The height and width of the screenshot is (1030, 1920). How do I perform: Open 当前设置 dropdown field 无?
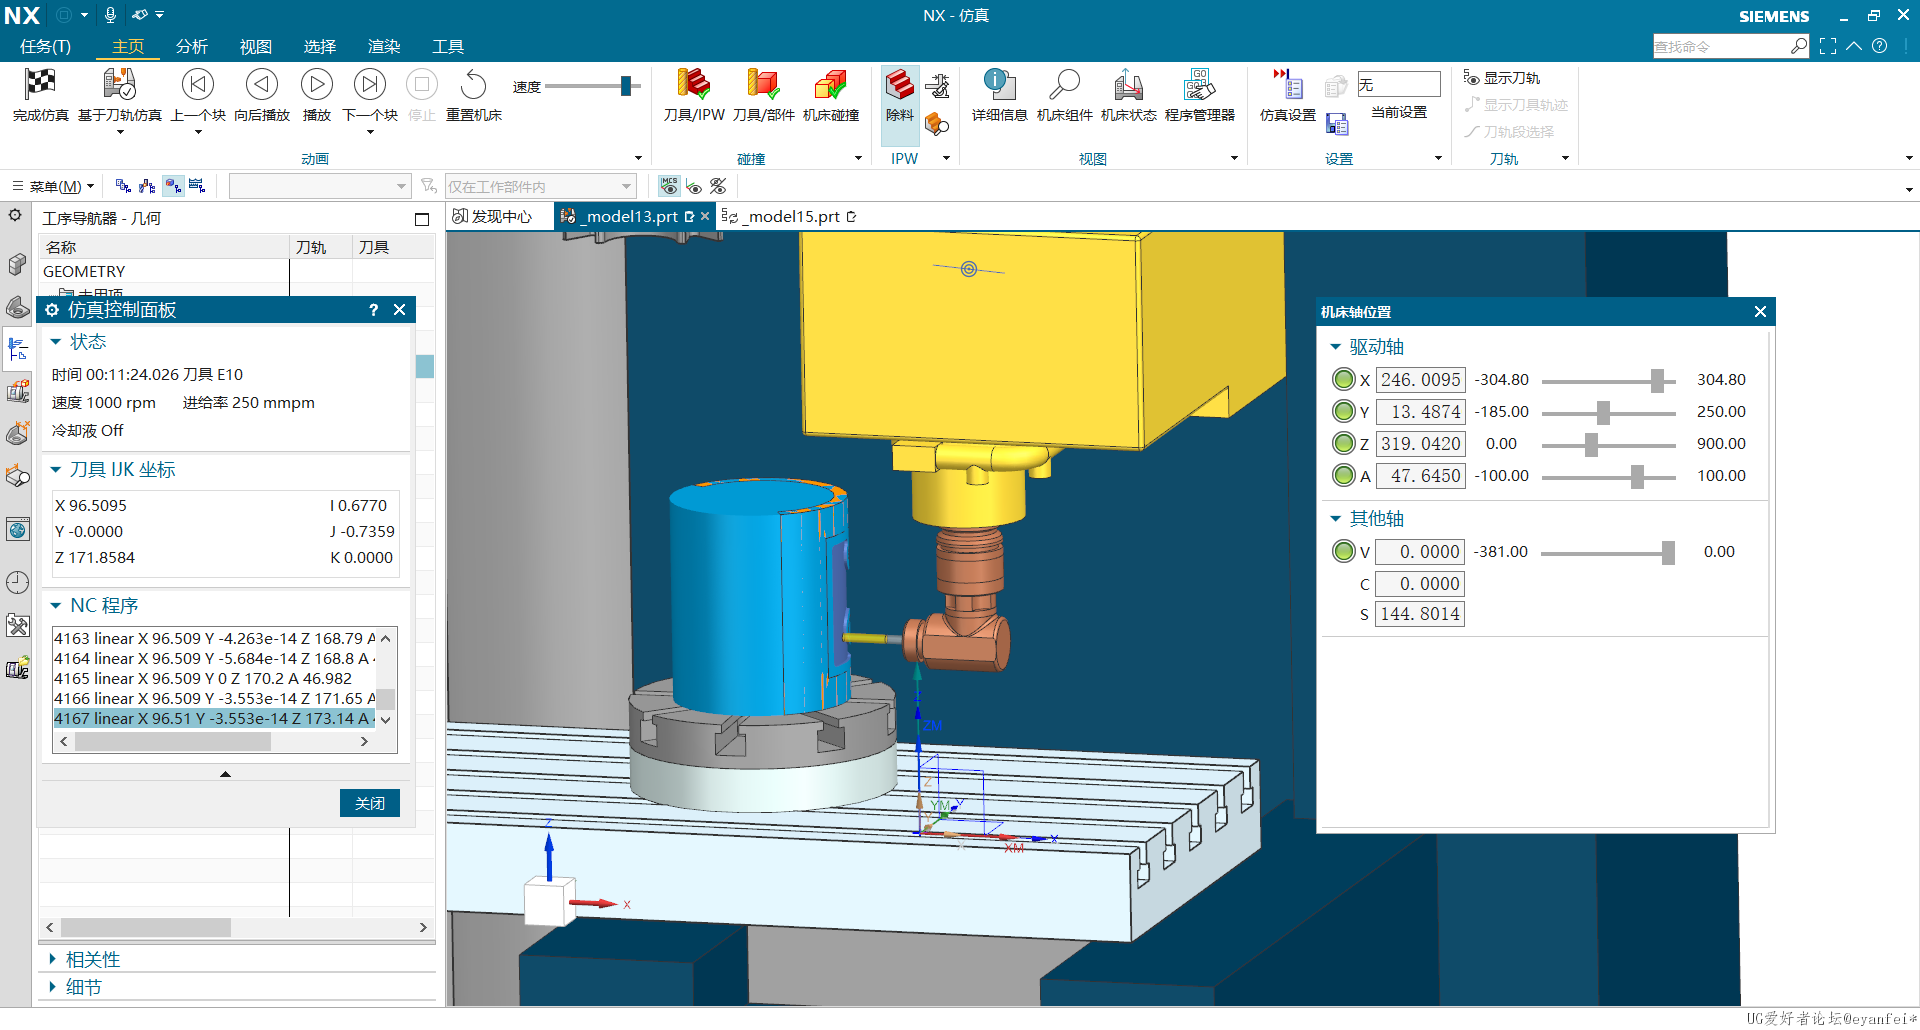1398,85
